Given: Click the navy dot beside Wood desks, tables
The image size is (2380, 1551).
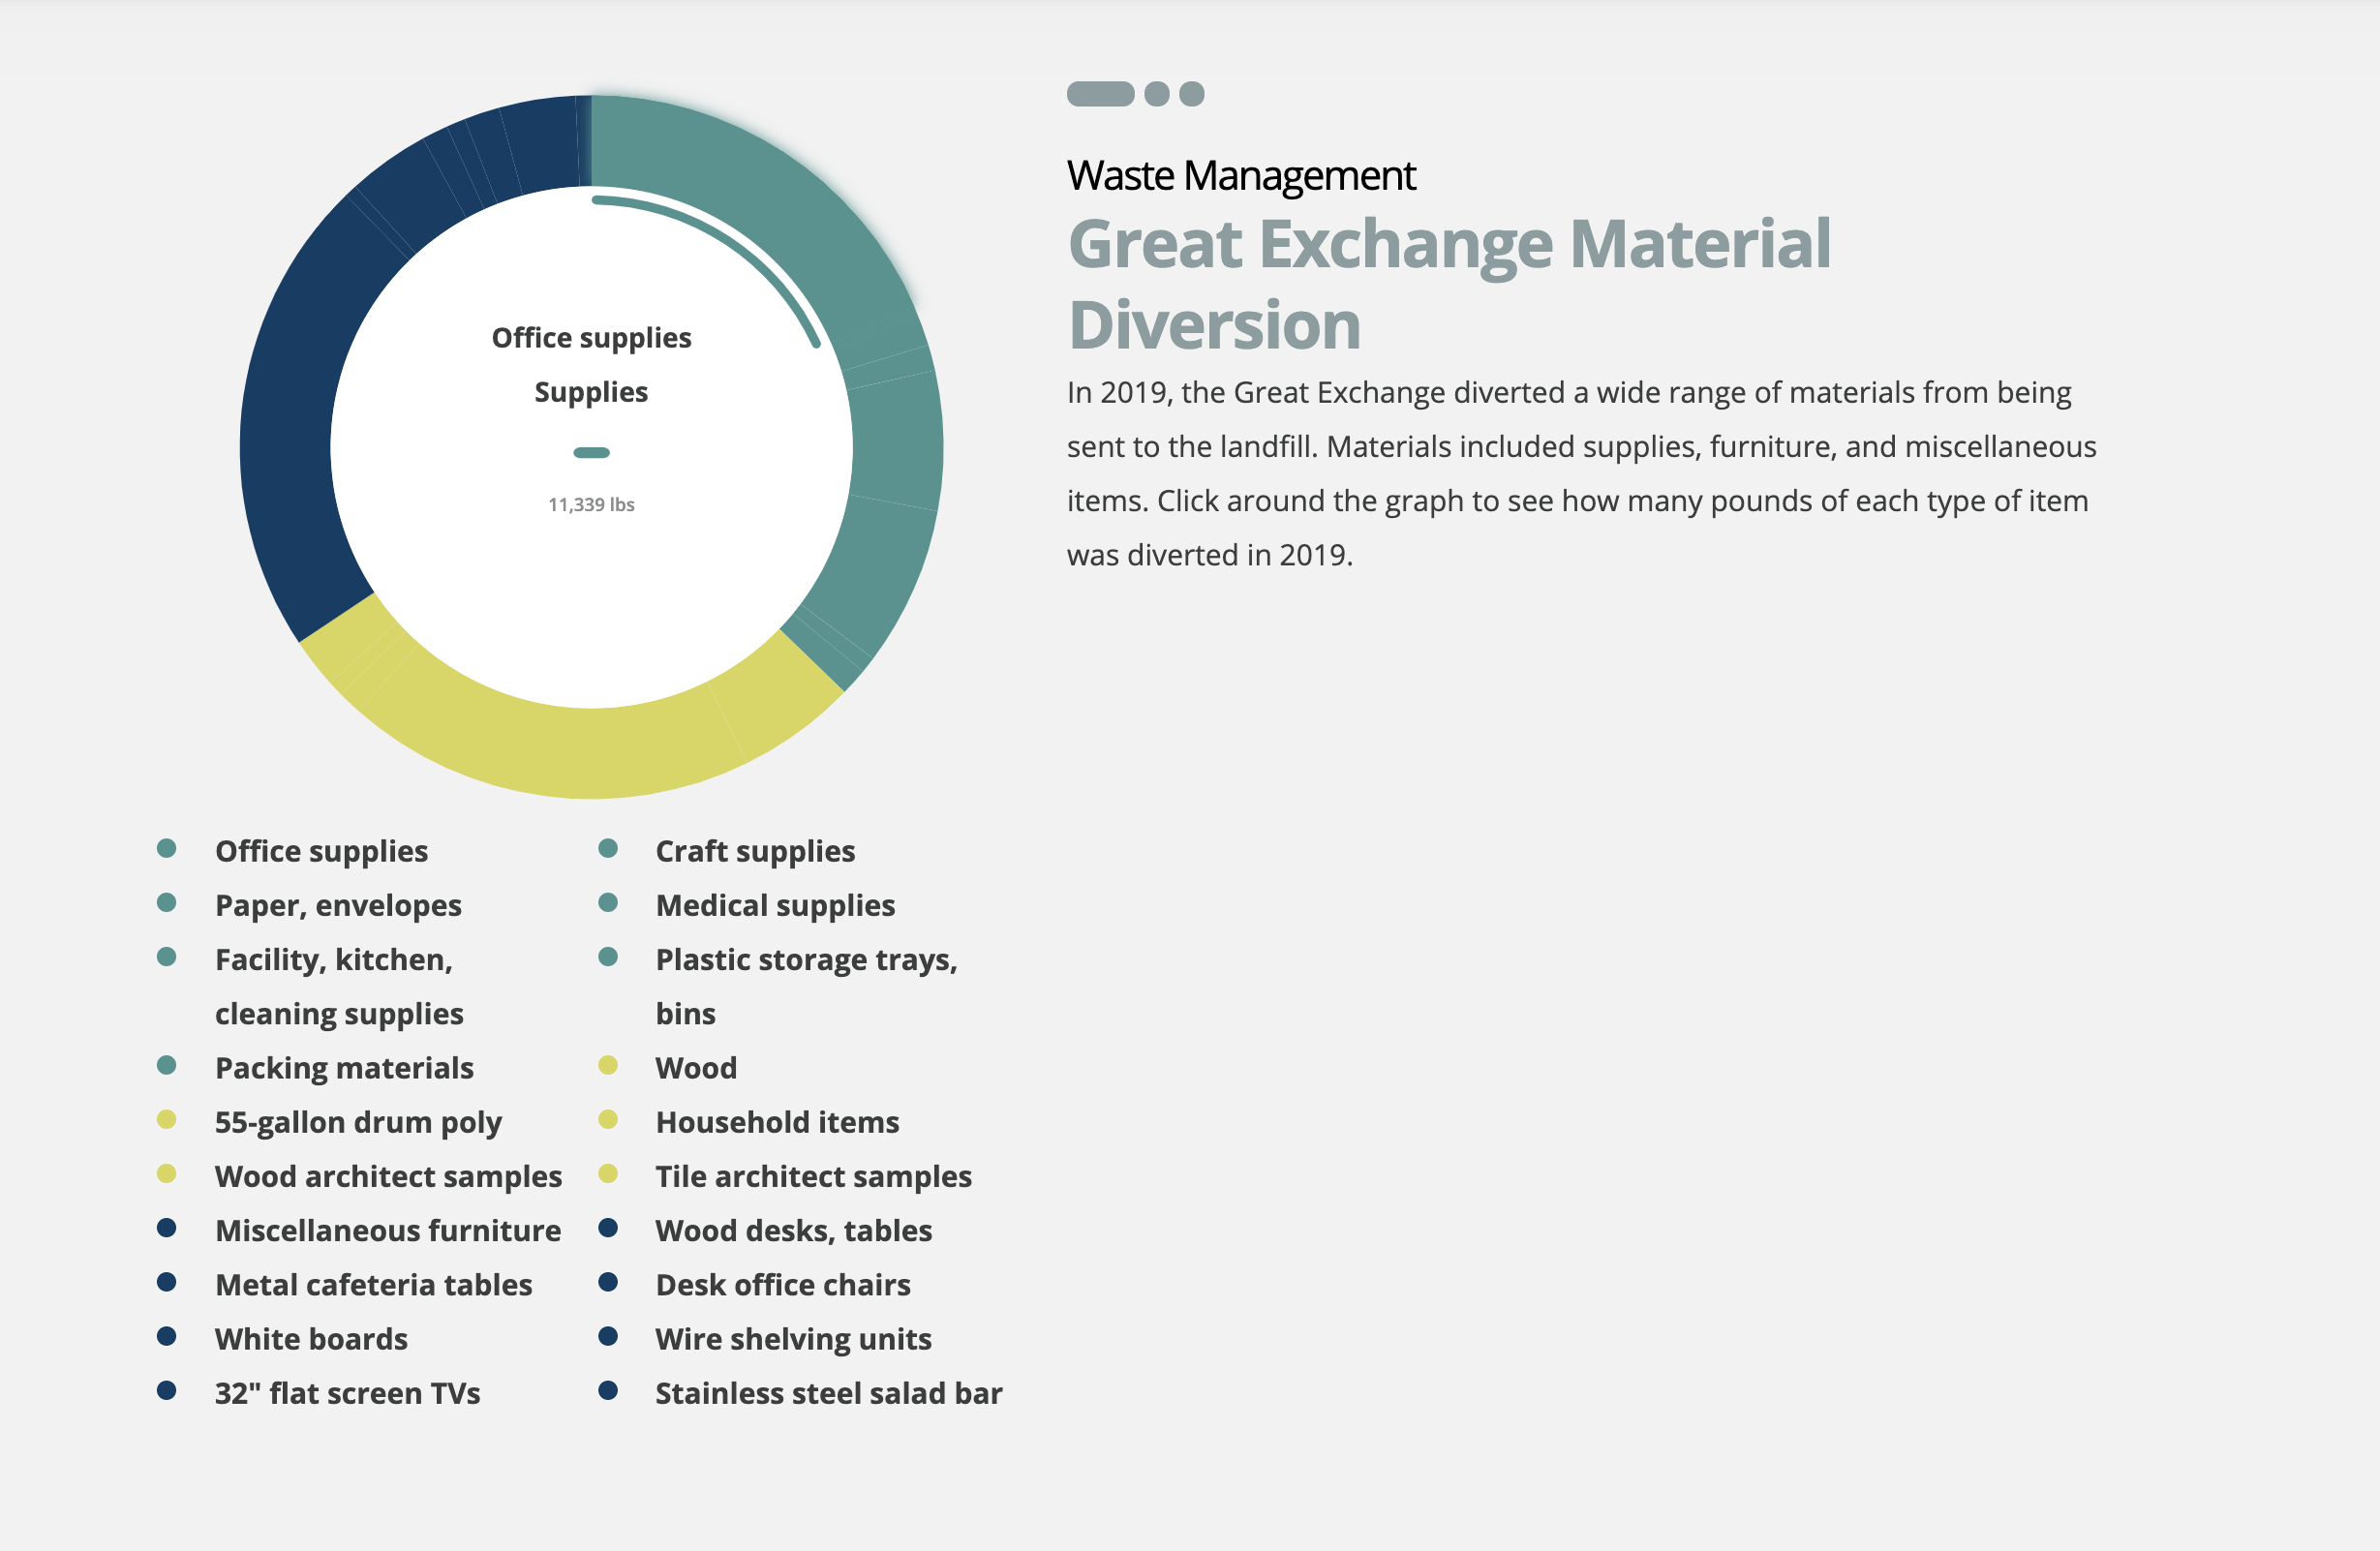Looking at the screenshot, I should coord(608,1228).
